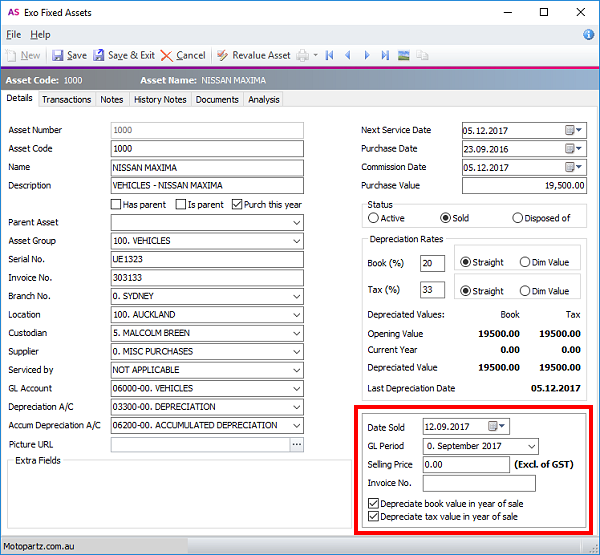
Task: Click the blue help info icon
Action: (x=588, y=34)
